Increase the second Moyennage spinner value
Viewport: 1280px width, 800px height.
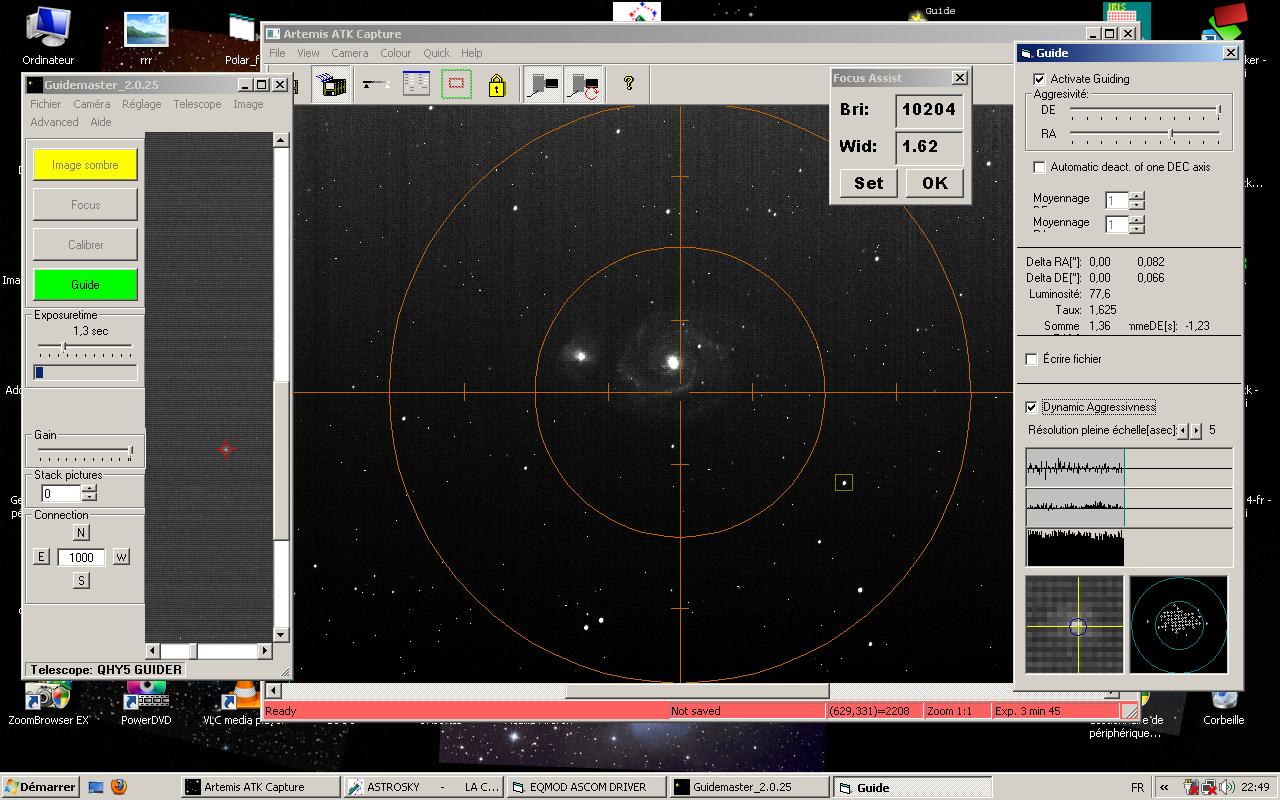pyautogui.click(x=1136, y=220)
